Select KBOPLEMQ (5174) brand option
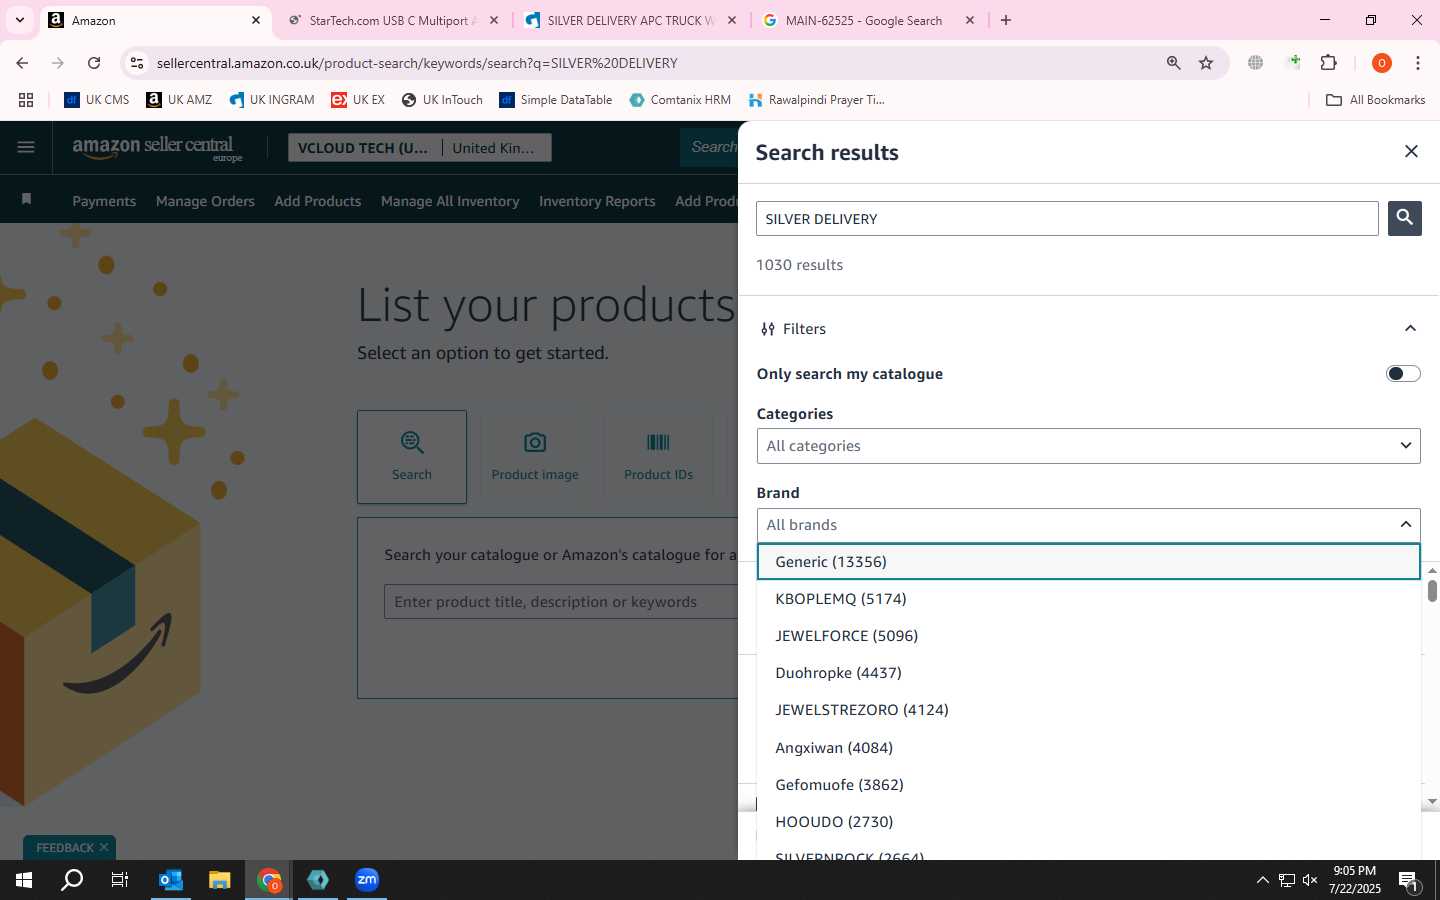Screen dimensions: 1440x900 [x=1089, y=599]
